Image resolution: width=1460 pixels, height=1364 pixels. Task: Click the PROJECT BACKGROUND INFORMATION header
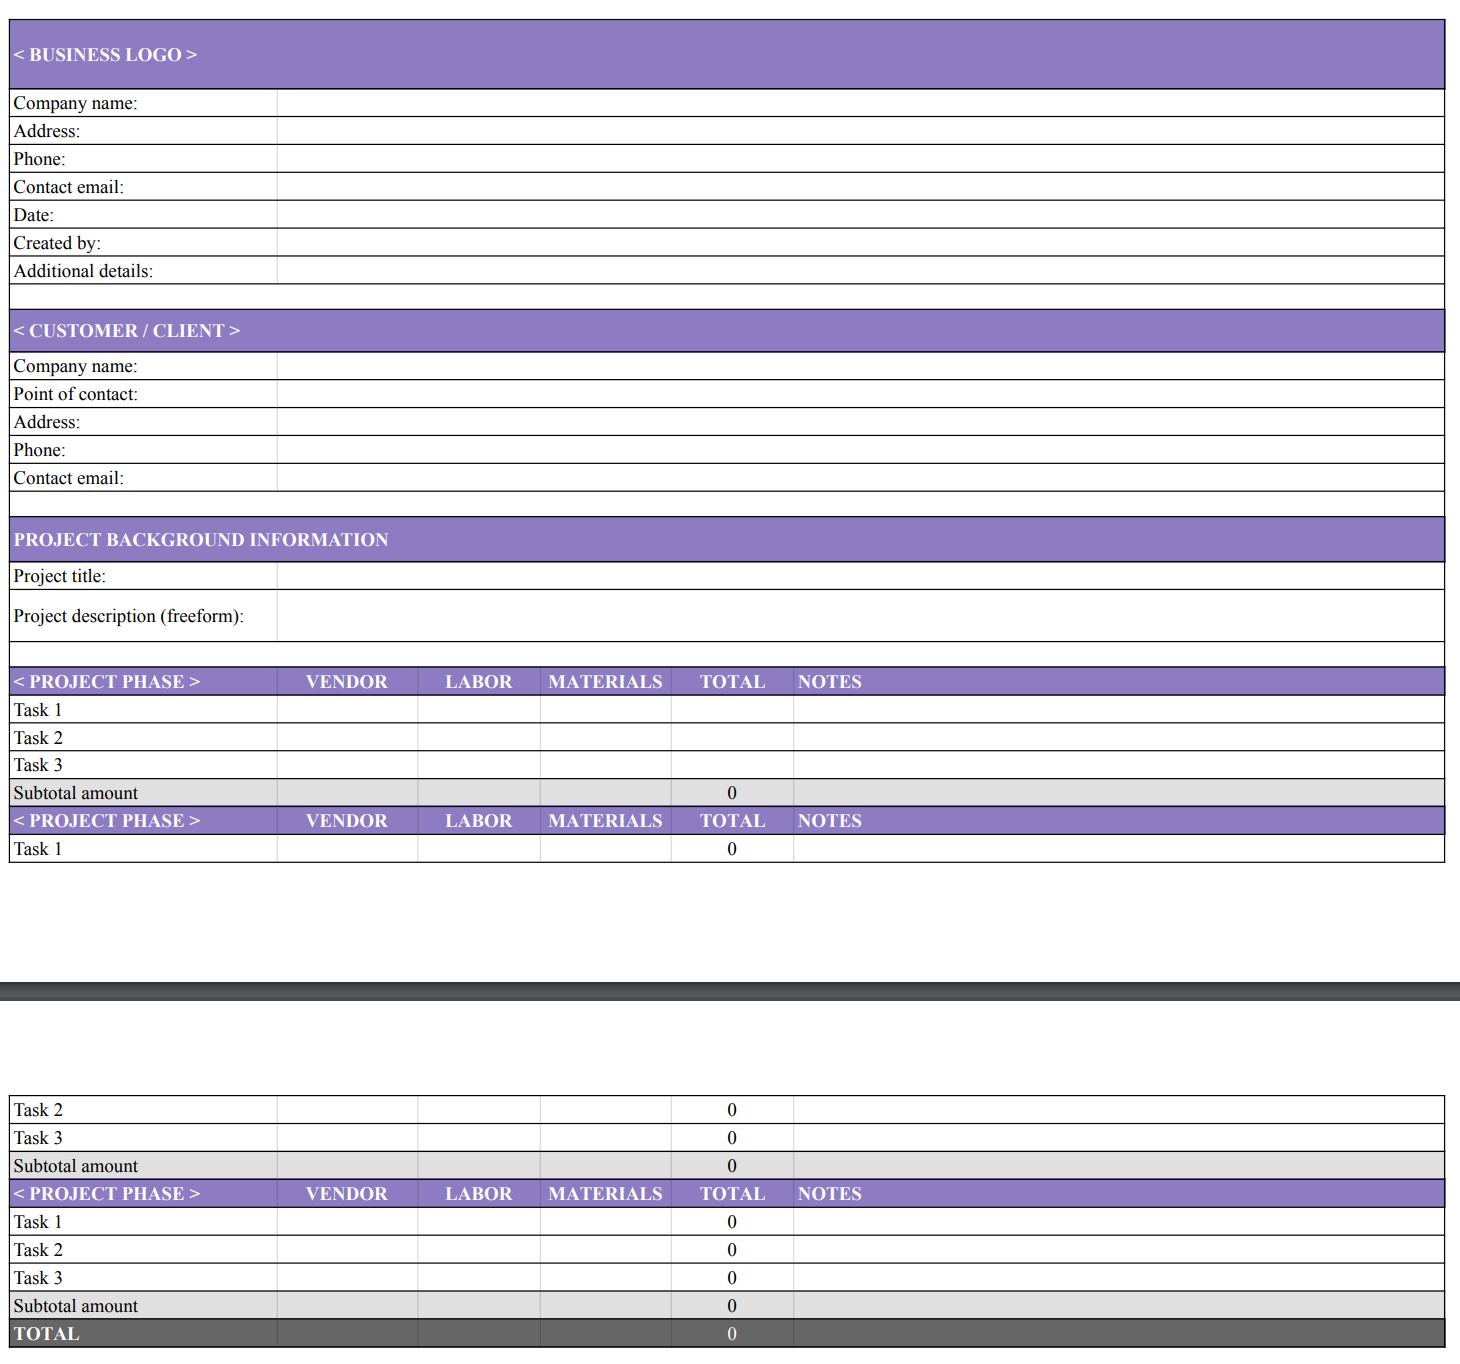[727, 539]
